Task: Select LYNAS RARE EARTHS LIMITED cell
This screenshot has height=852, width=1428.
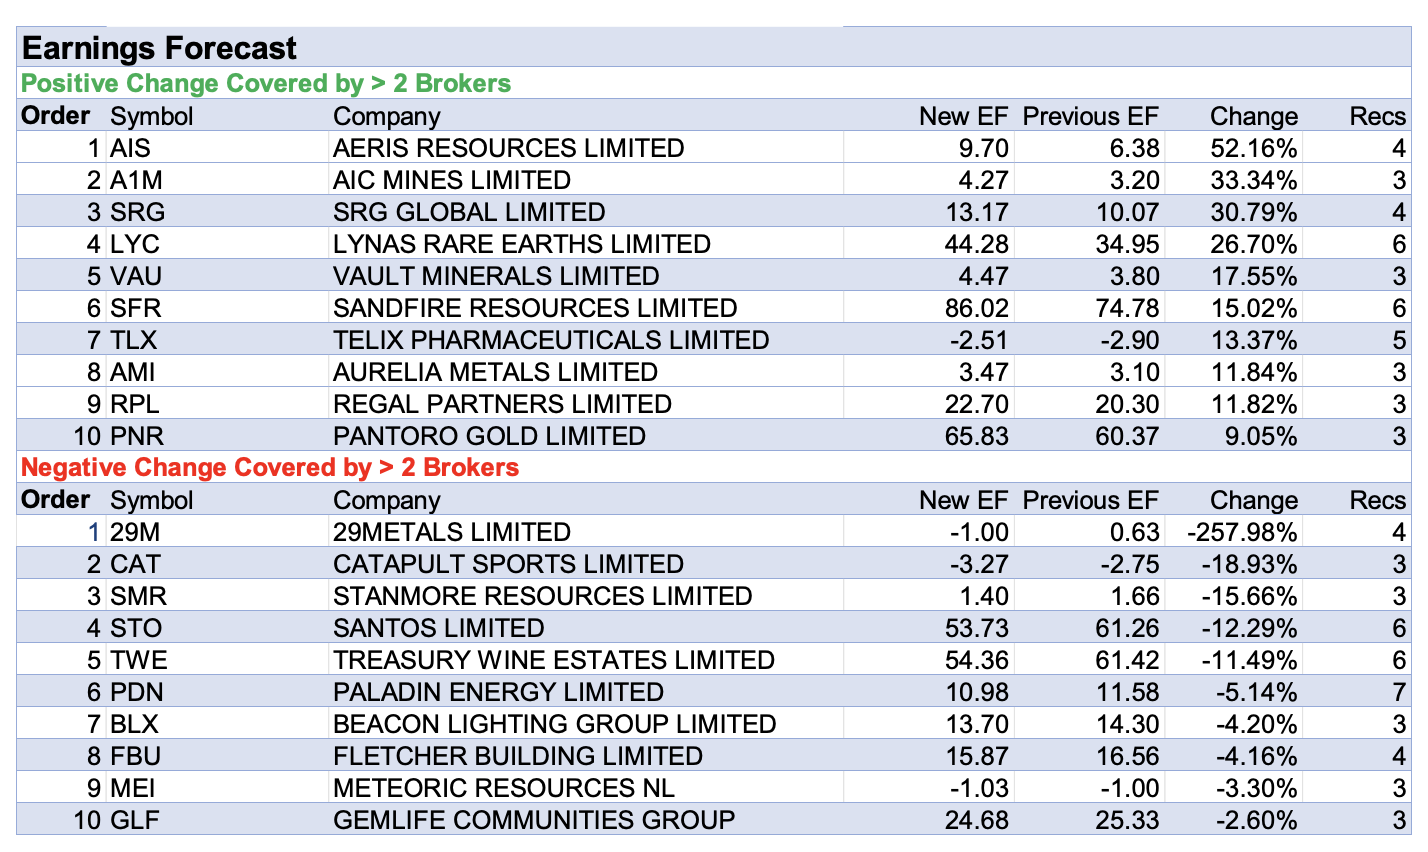Action: click(521, 244)
